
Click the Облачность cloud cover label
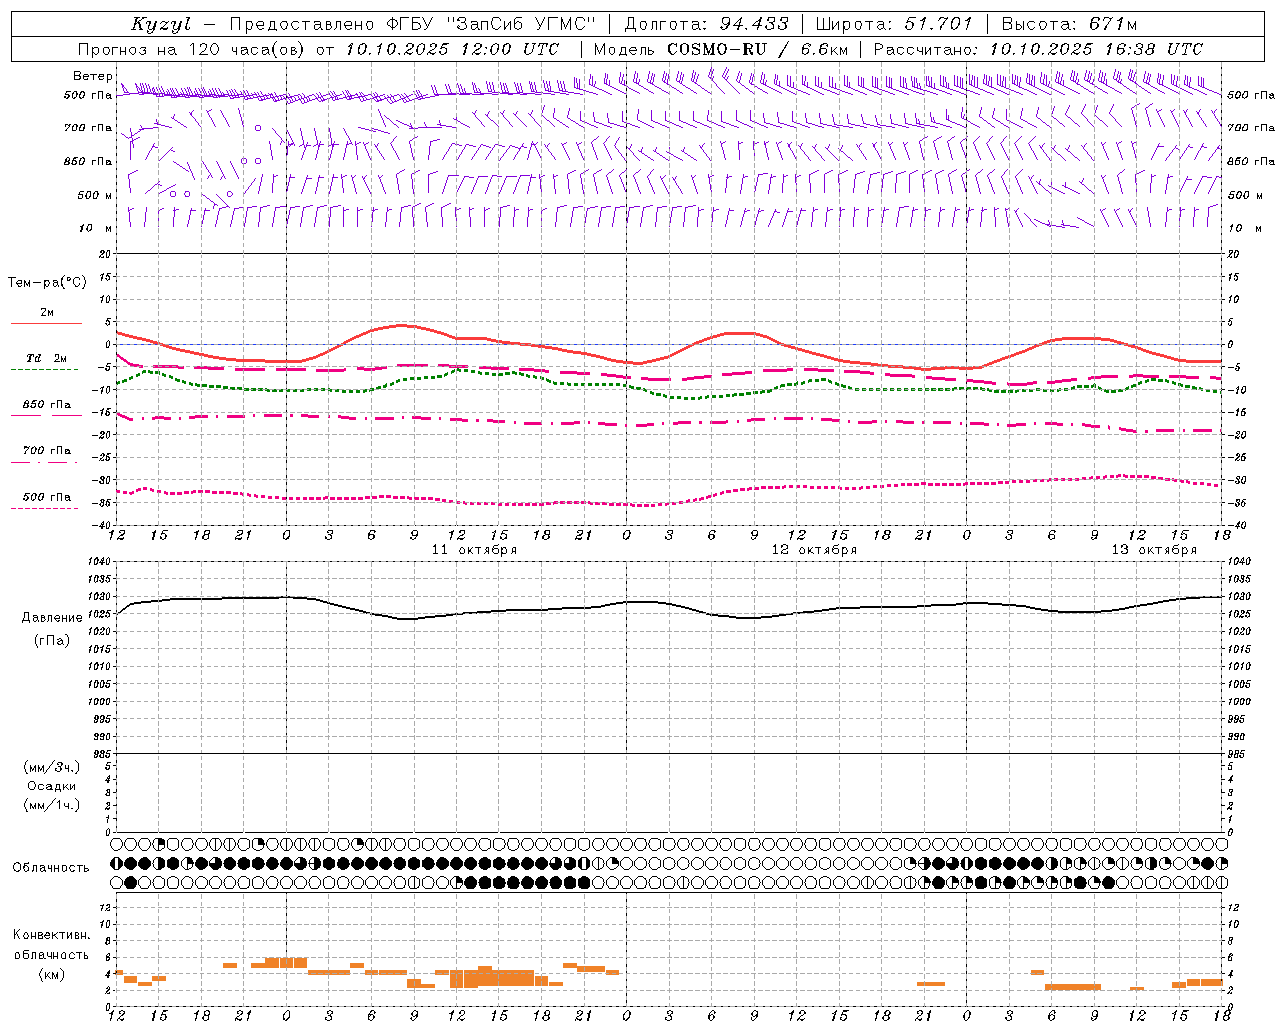[x=51, y=868]
